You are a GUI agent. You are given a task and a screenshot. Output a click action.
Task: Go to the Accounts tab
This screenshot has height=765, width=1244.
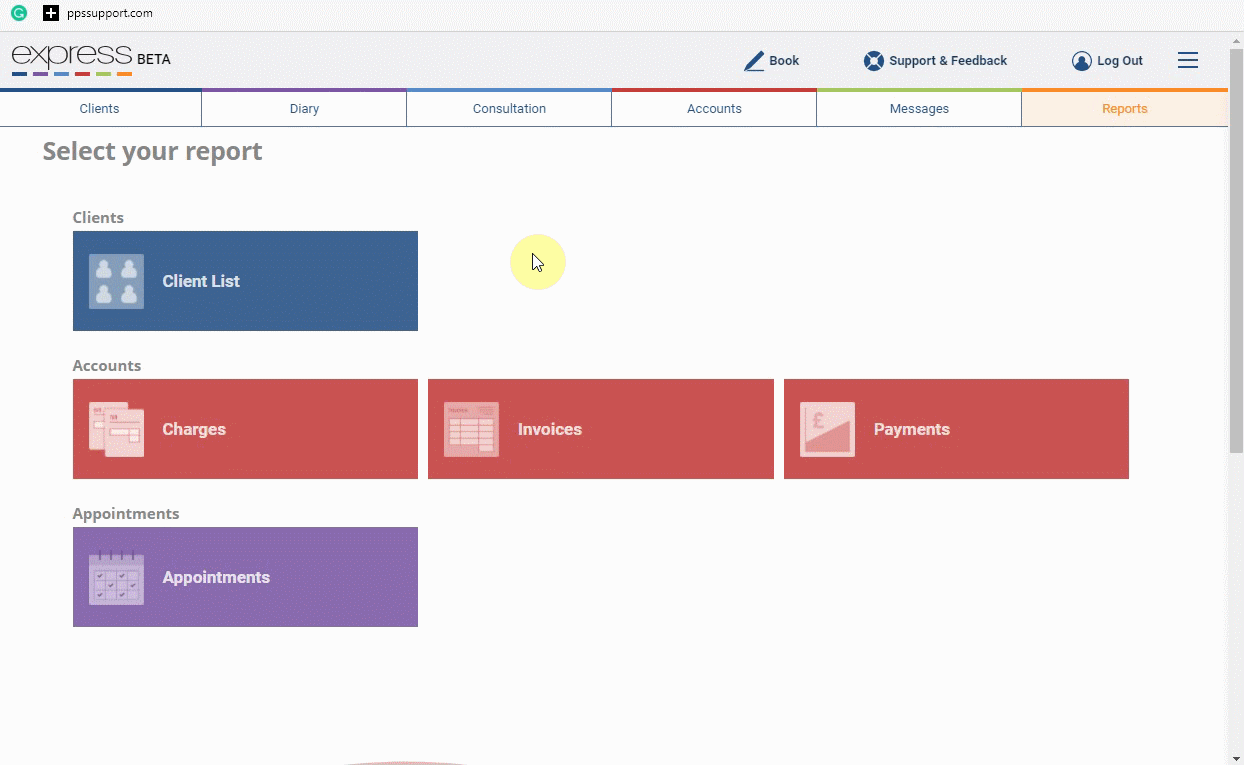tap(714, 108)
